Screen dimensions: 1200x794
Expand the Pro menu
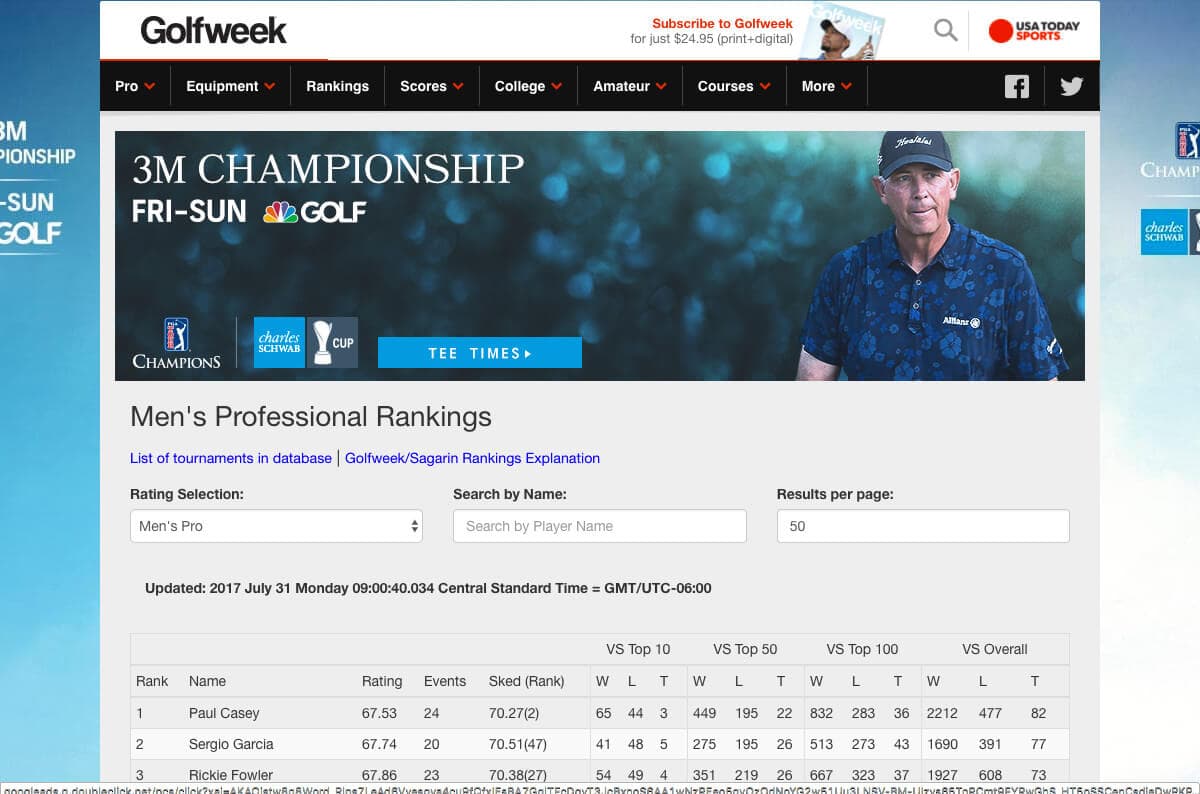click(135, 86)
